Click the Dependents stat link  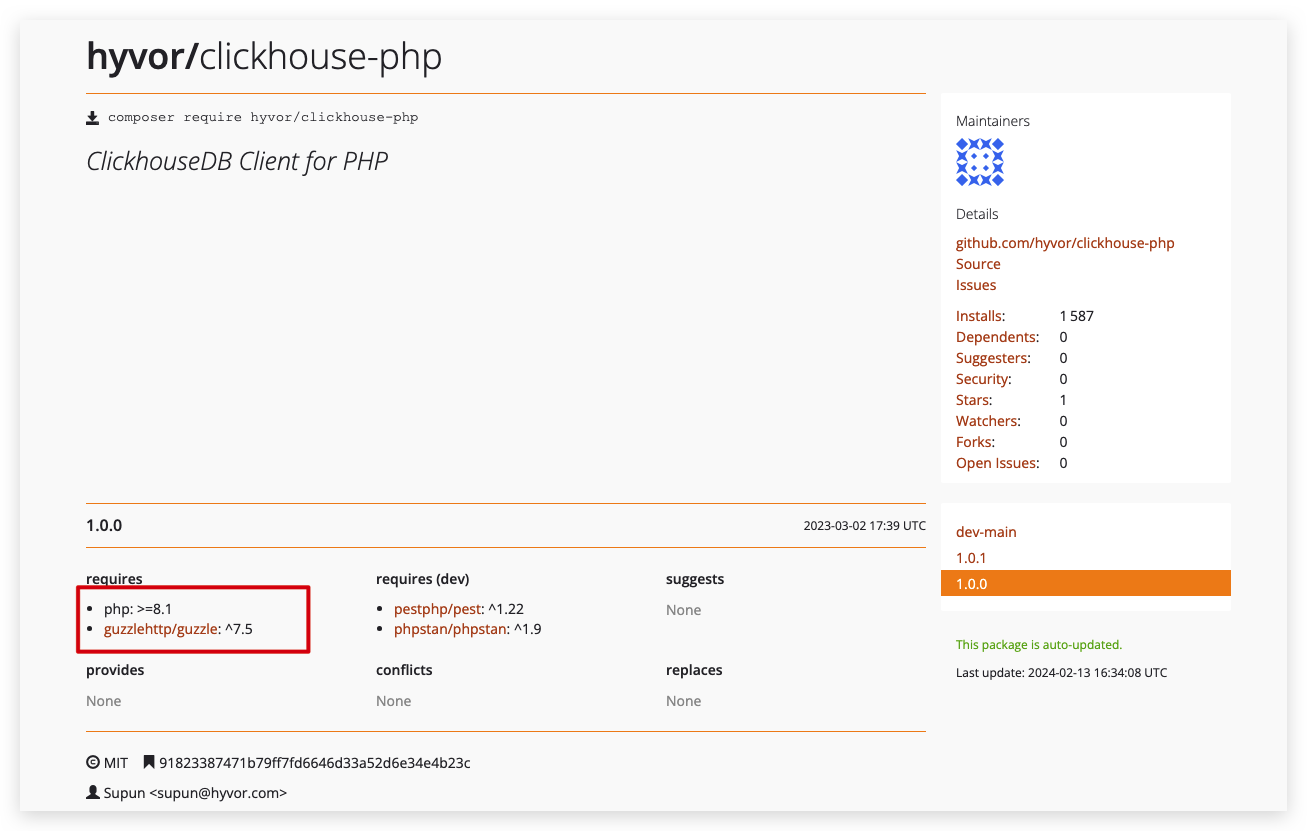click(x=997, y=337)
